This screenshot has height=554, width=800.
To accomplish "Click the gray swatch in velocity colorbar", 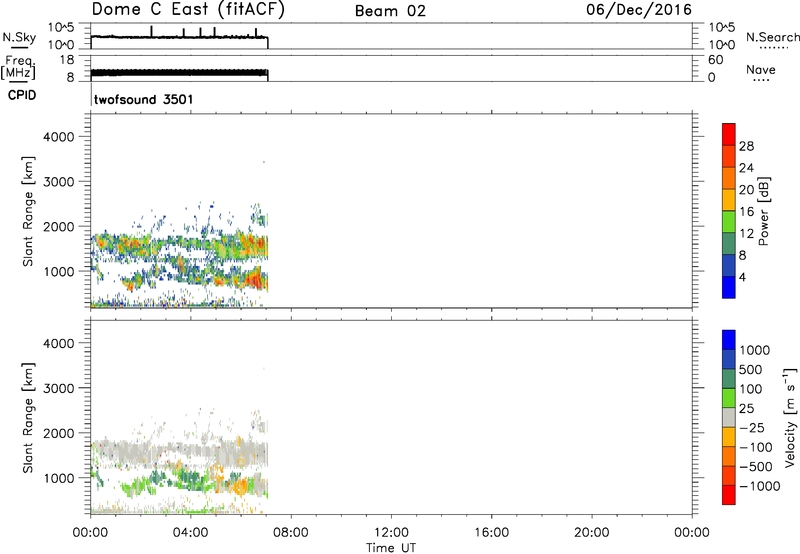I will pyautogui.click(x=729, y=418).
